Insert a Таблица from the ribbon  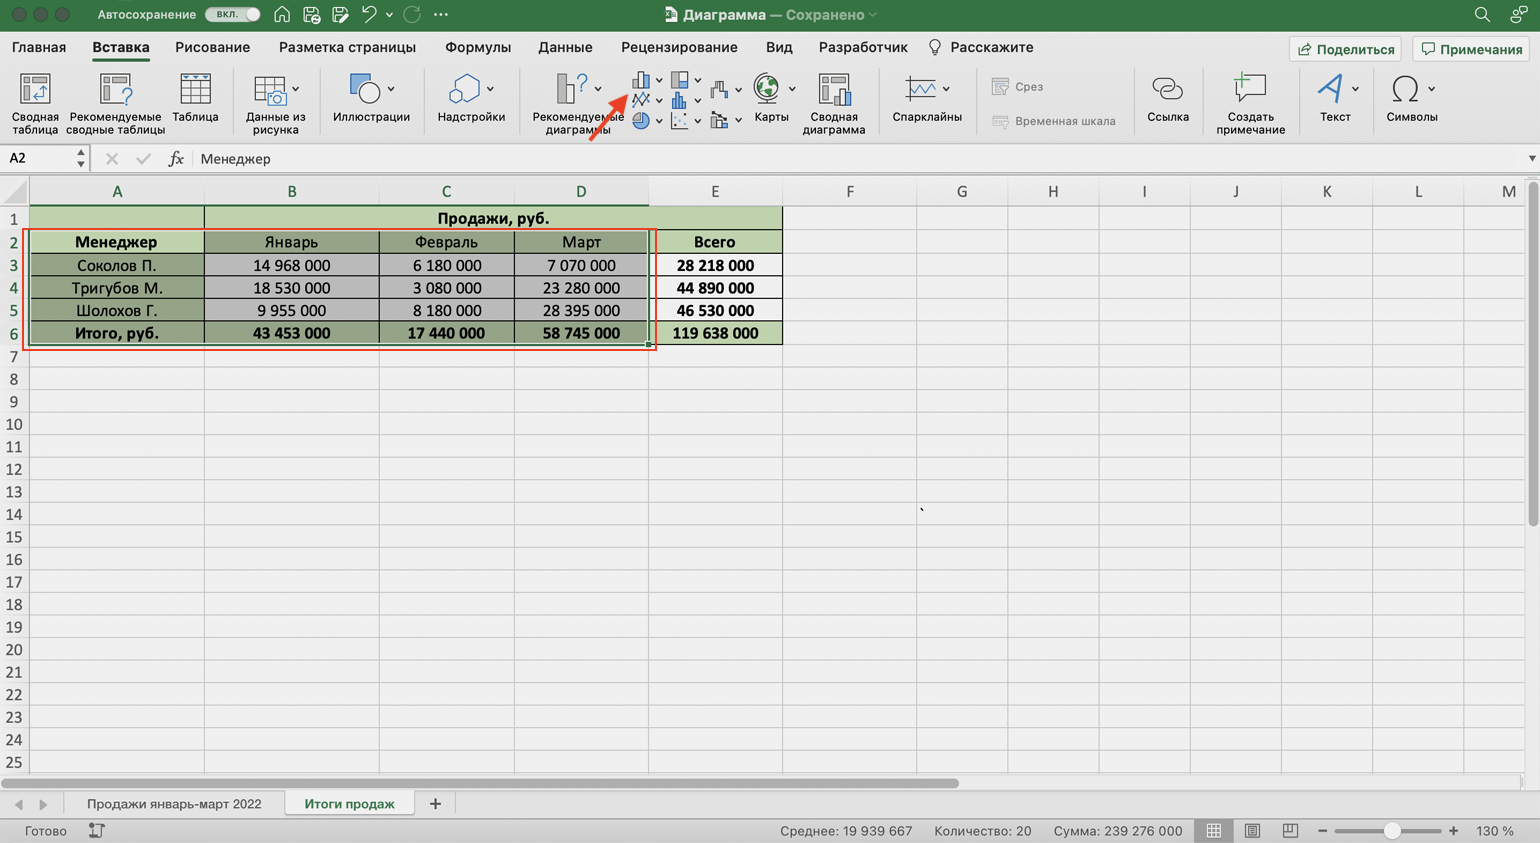click(x=195, y=99)
